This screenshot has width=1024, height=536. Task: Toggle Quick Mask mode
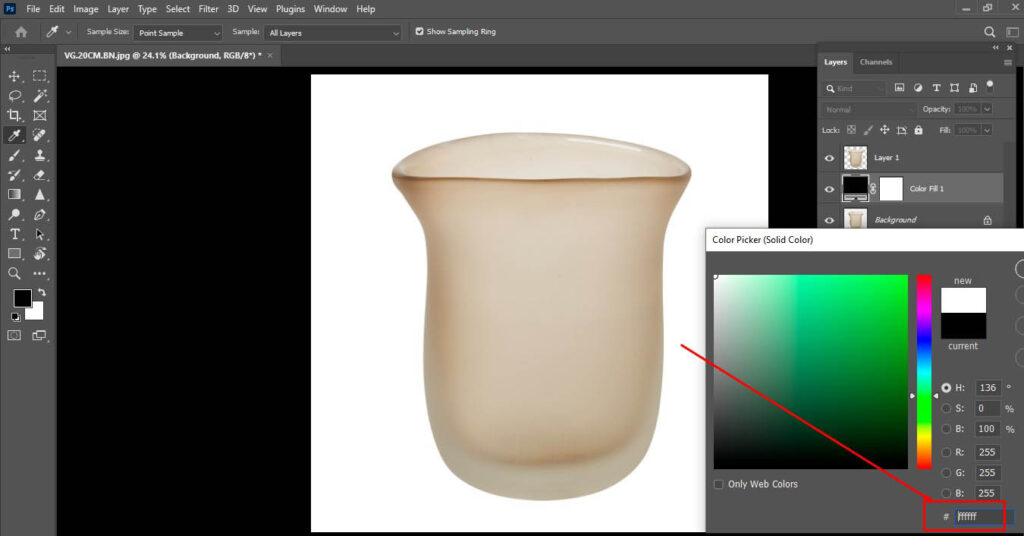[x=14, y=335]
